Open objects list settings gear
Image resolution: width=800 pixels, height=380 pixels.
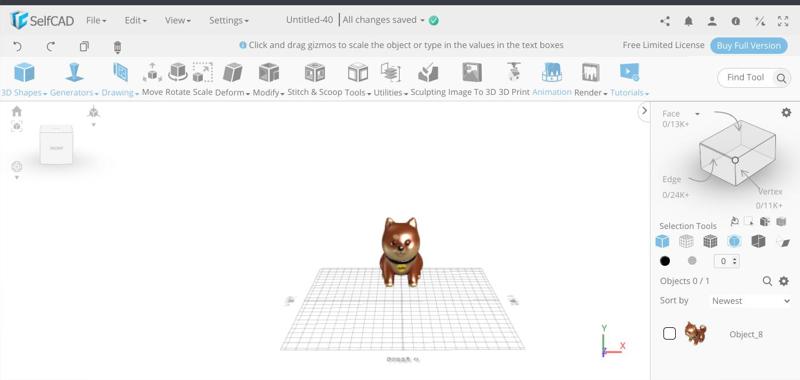(784, 281)
